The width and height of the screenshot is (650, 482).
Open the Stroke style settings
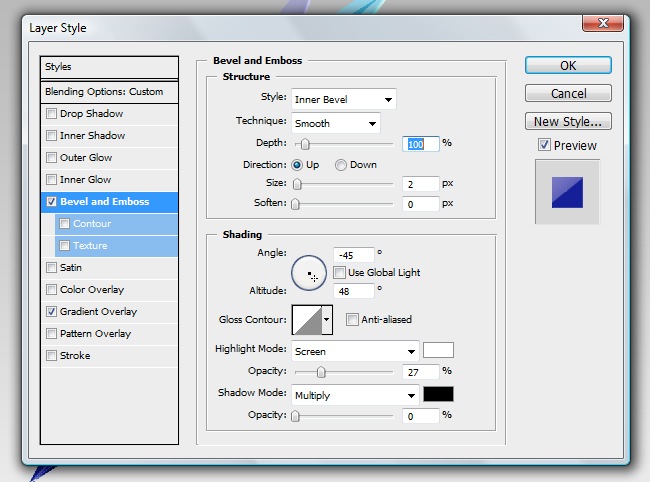(75, 356)
